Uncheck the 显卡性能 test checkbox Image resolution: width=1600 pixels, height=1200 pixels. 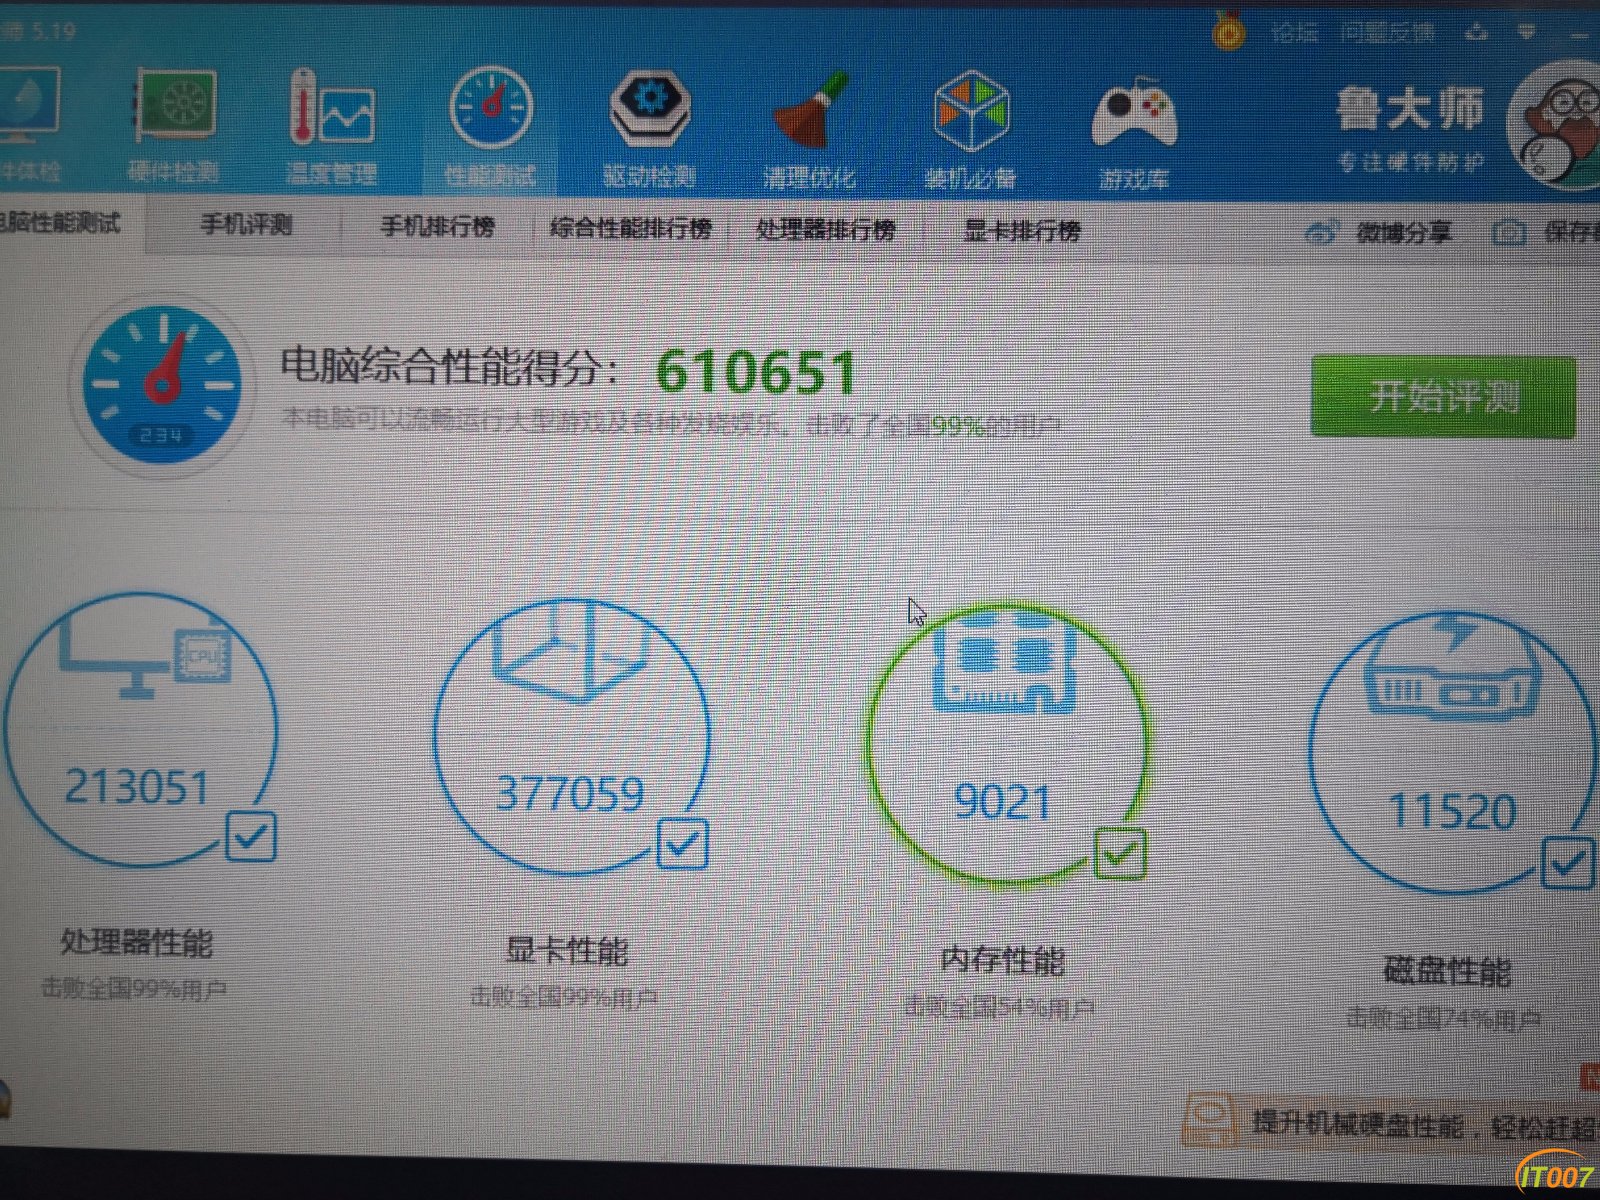point(683,845)
